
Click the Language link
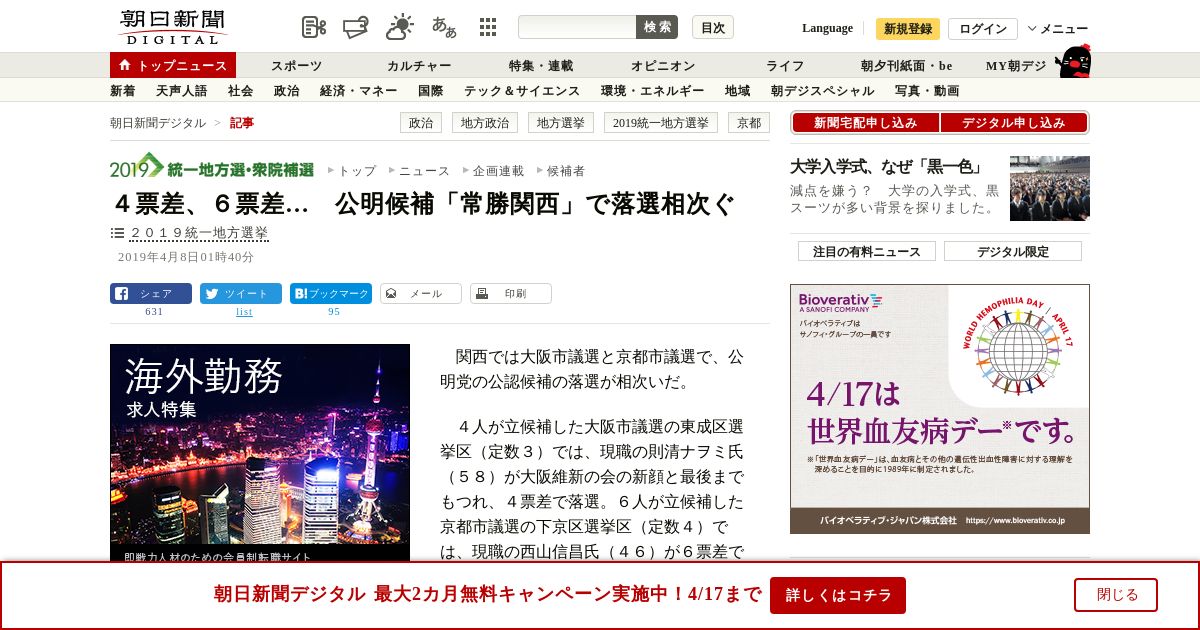827,28
